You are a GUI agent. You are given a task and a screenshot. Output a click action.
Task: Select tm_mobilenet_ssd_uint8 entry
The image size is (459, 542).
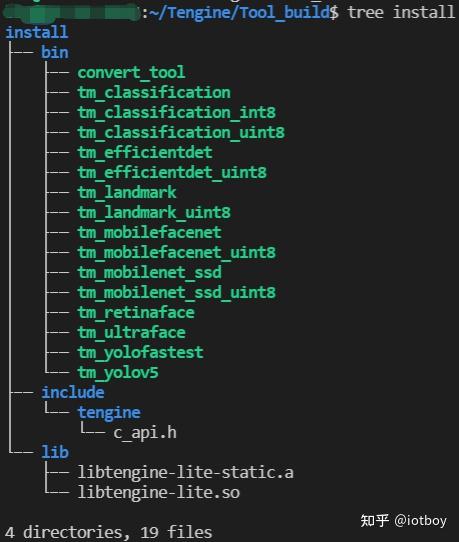(177, 293)
